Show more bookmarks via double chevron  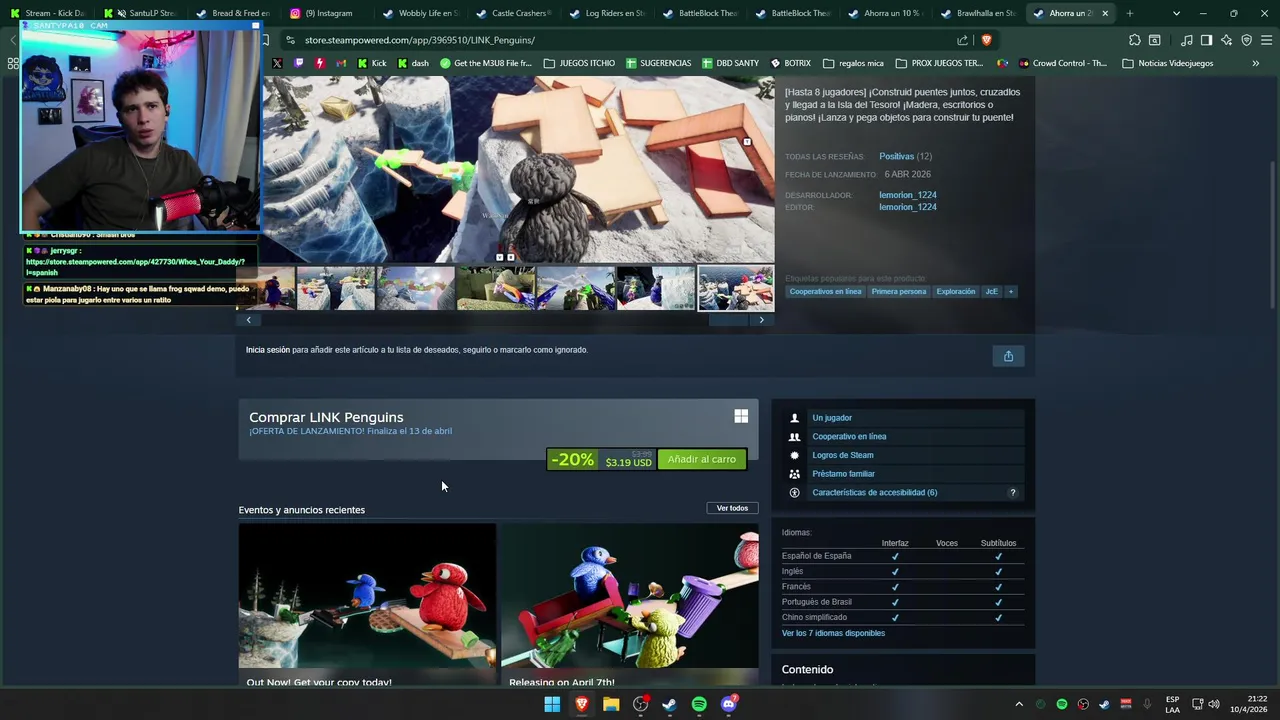[x=1255, y=63]
